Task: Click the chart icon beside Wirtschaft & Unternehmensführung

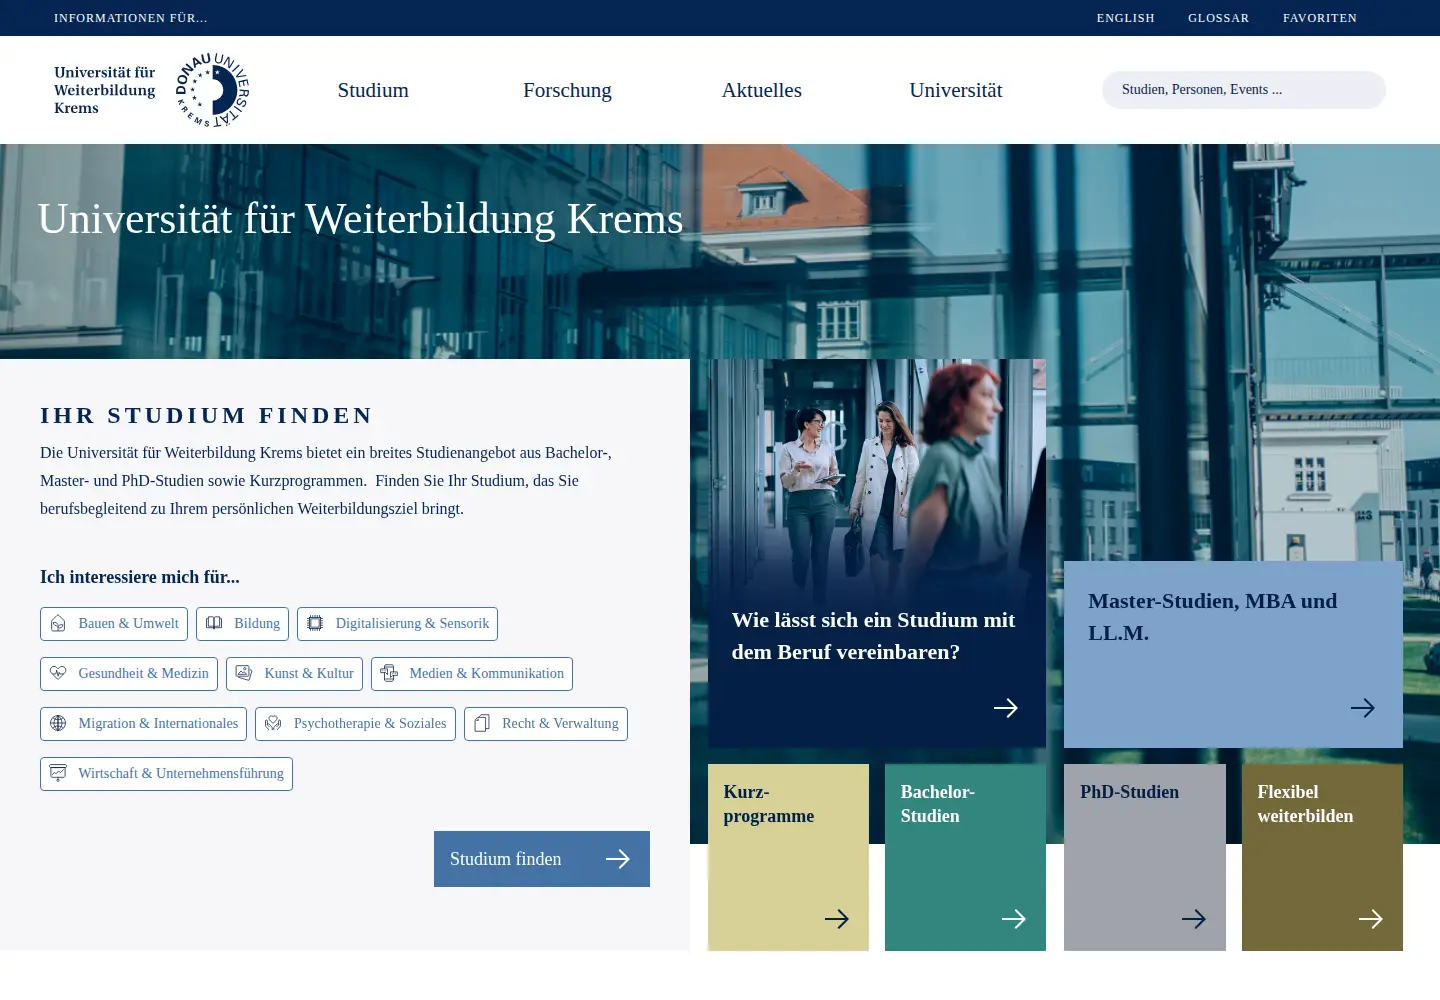Action: (x=58, y=773)
